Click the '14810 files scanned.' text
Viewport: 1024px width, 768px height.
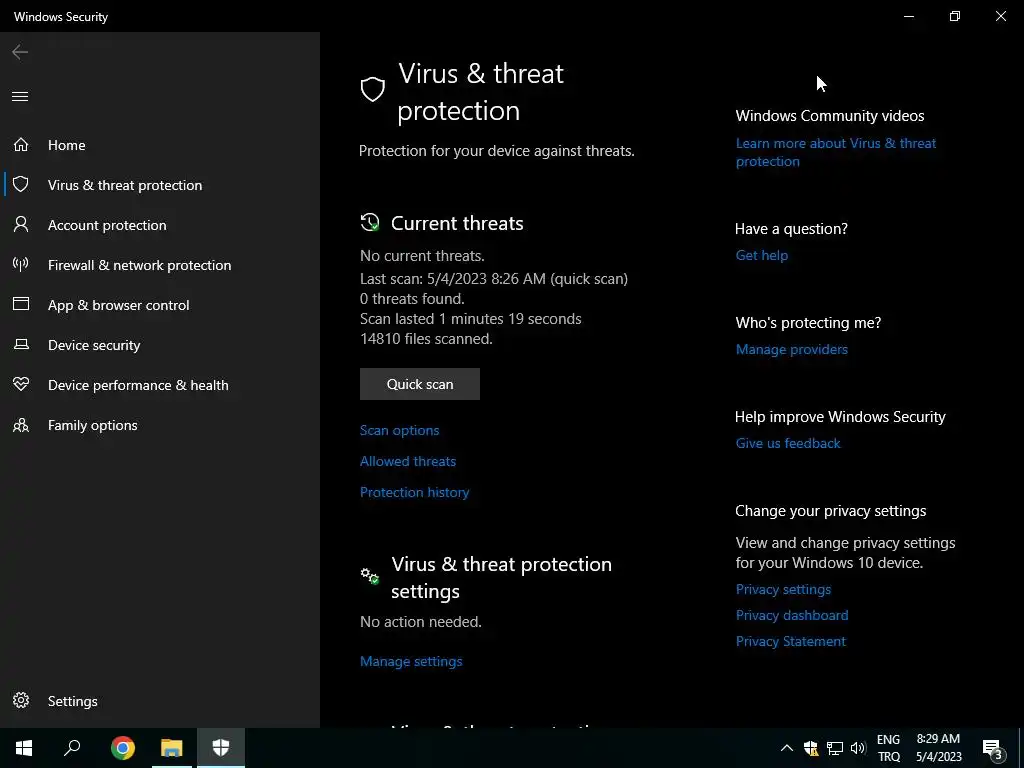pyautogui.click(x=426, y=339)
